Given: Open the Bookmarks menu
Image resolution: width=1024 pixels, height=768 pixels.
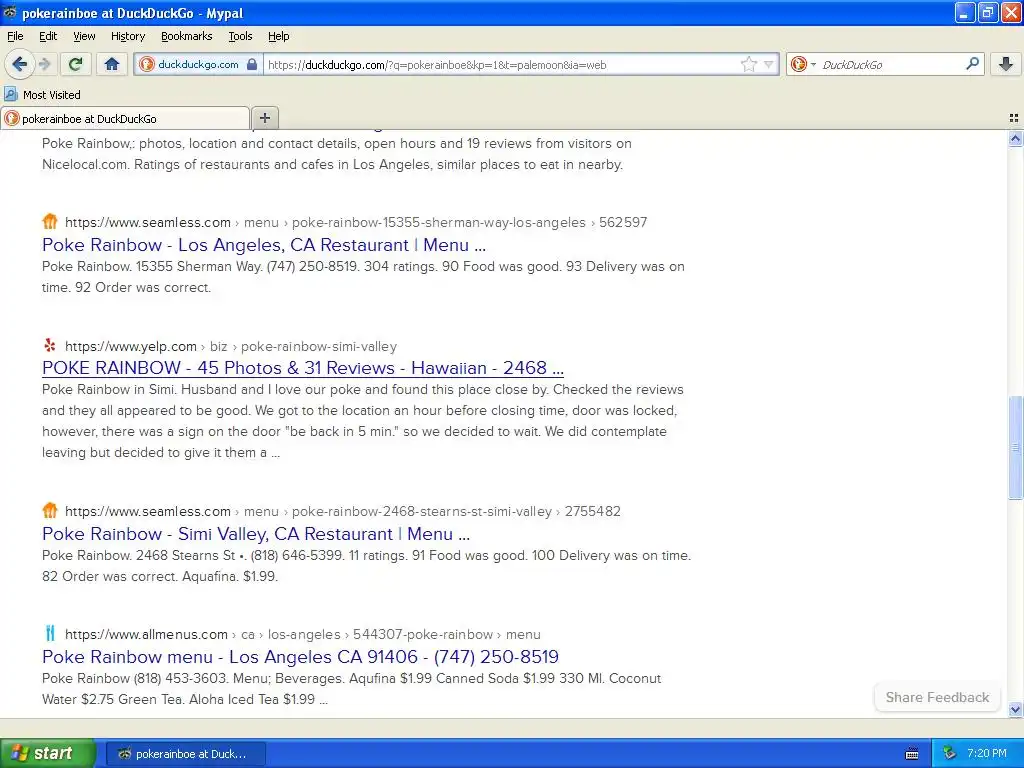Looking at the screenshot, I should [186, 36].
